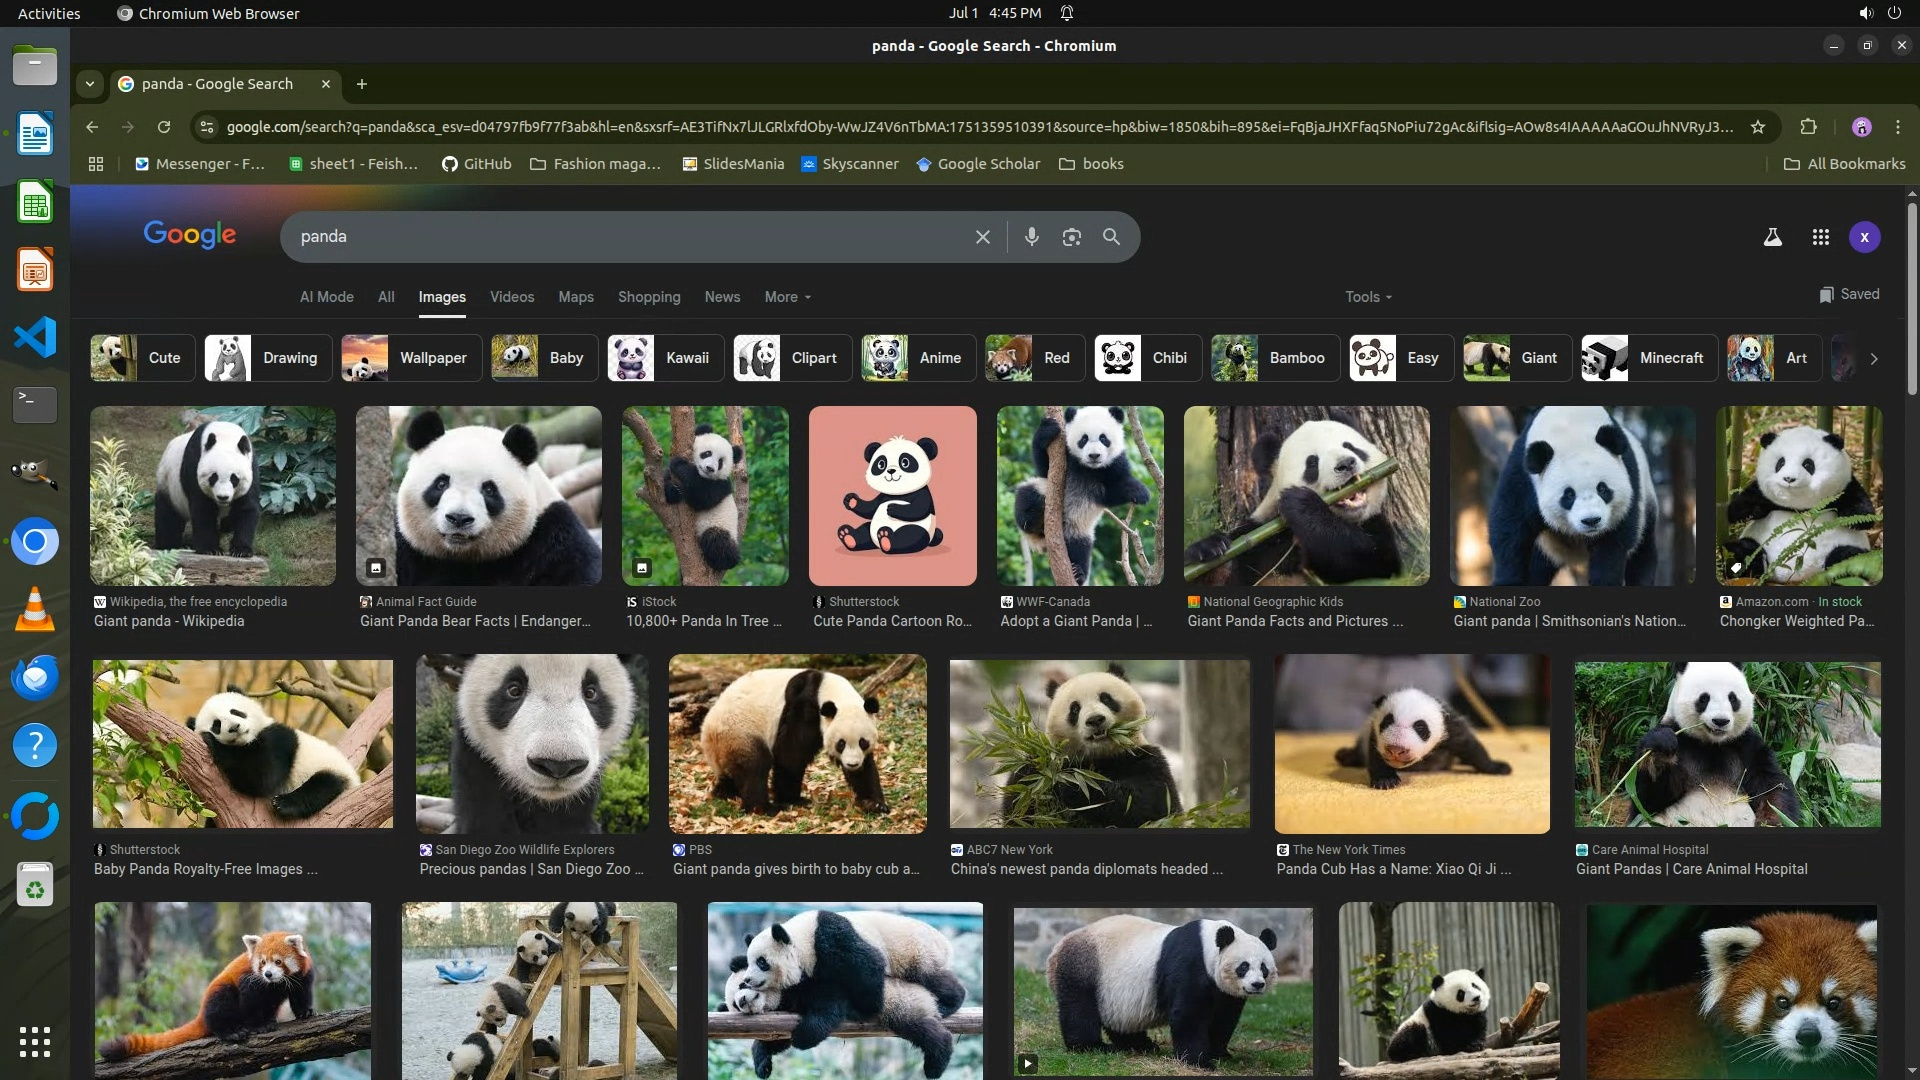Switch to the Shopping tab

(648, 297)
